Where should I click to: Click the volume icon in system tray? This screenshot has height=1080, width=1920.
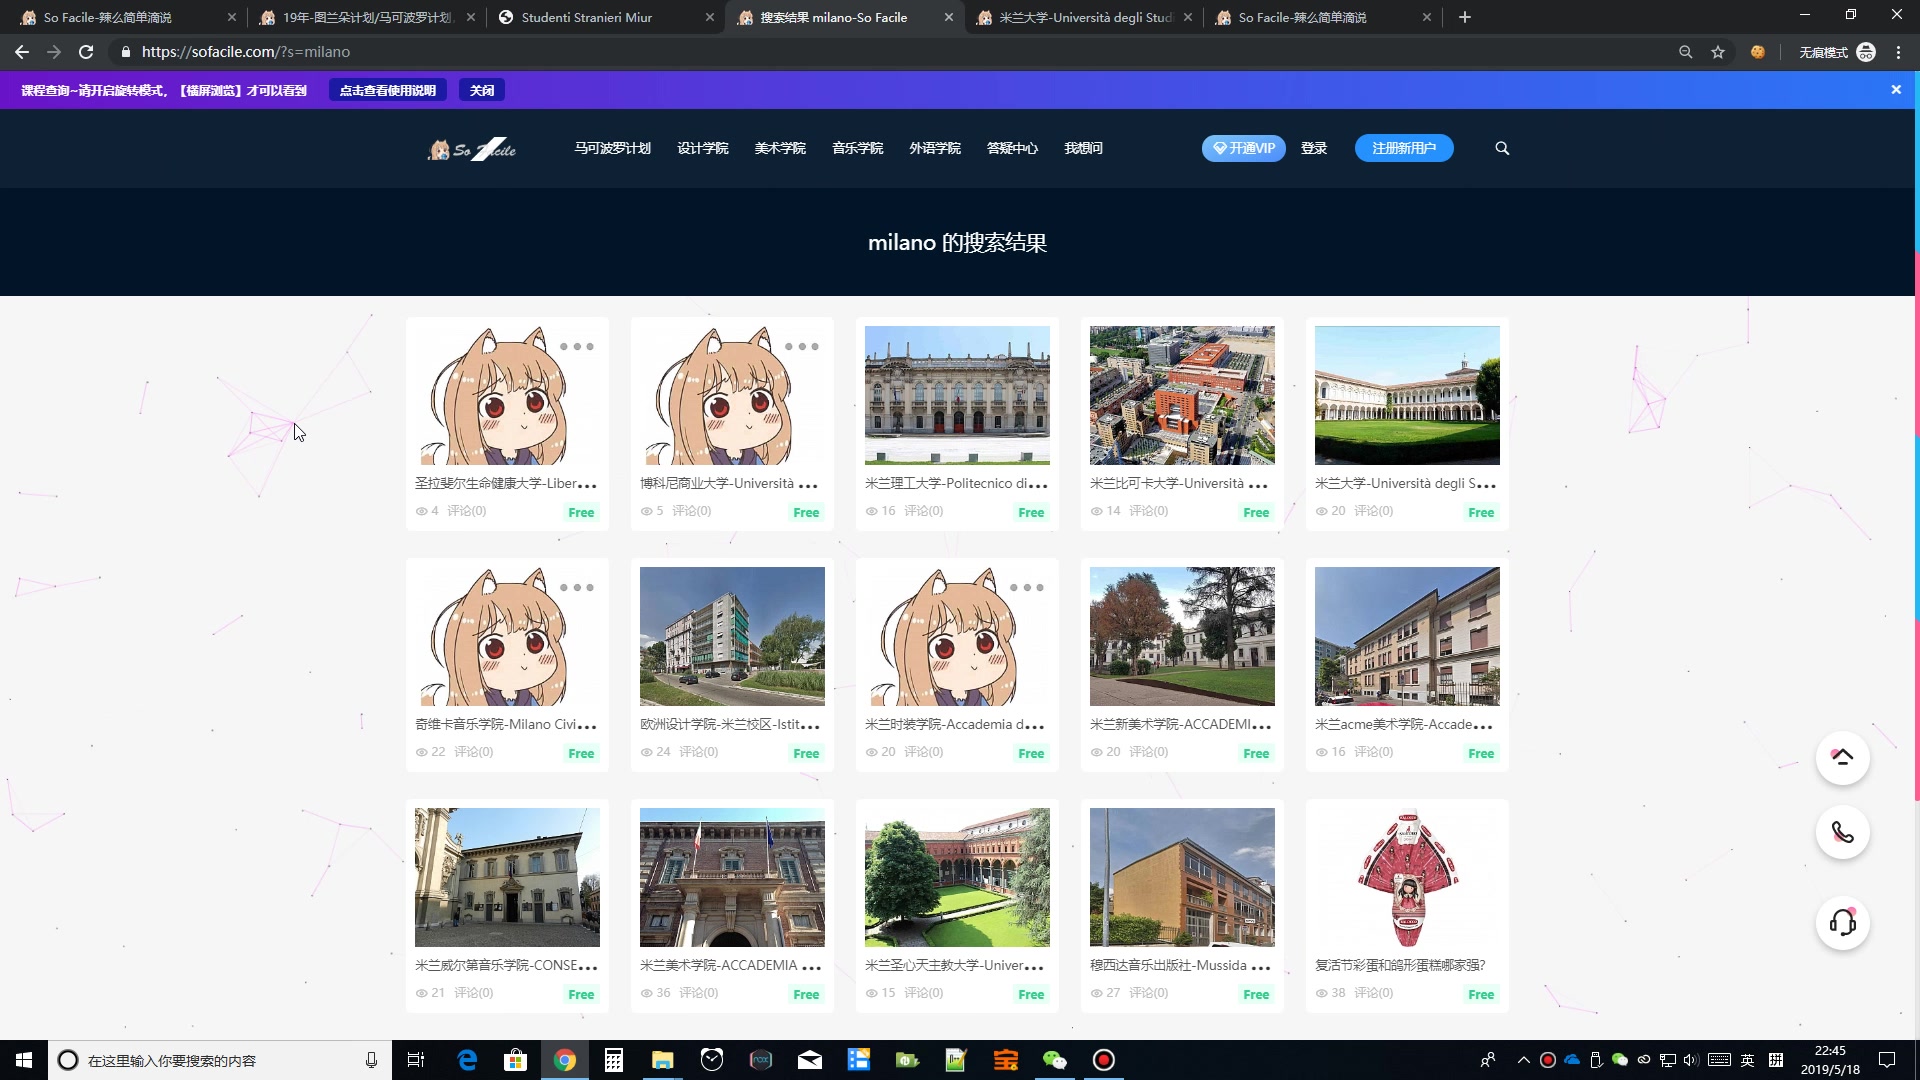point(1690,1060)
